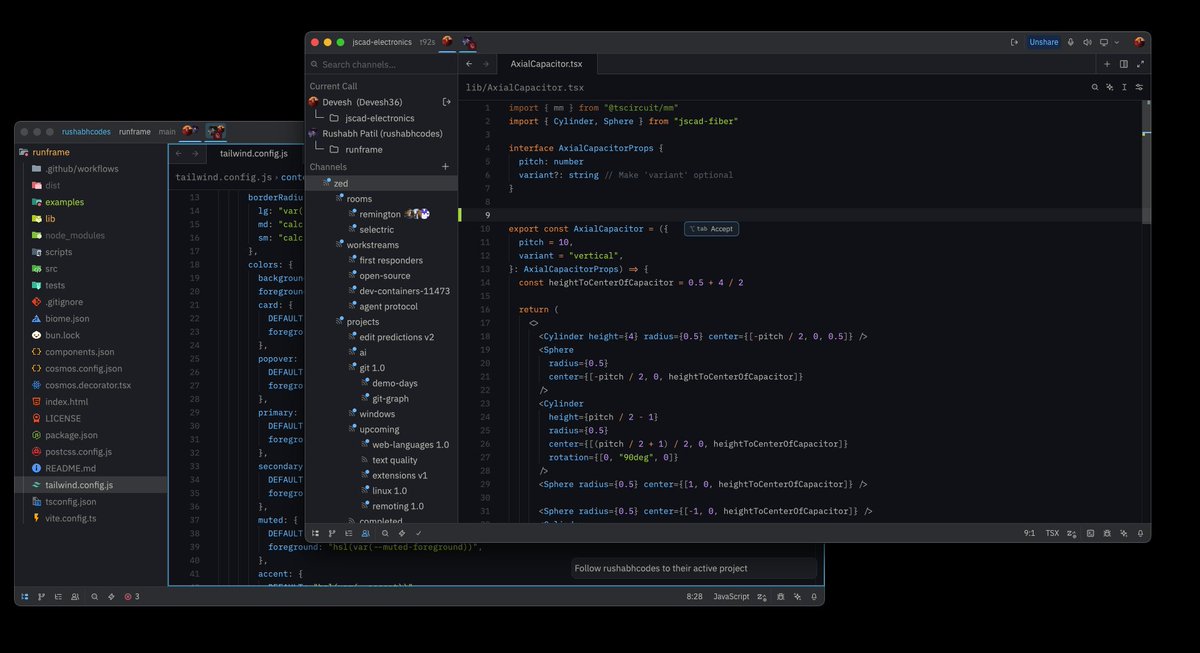
Task: Expand .github/workflows folder in back window
Action: [x=91, y=169]
